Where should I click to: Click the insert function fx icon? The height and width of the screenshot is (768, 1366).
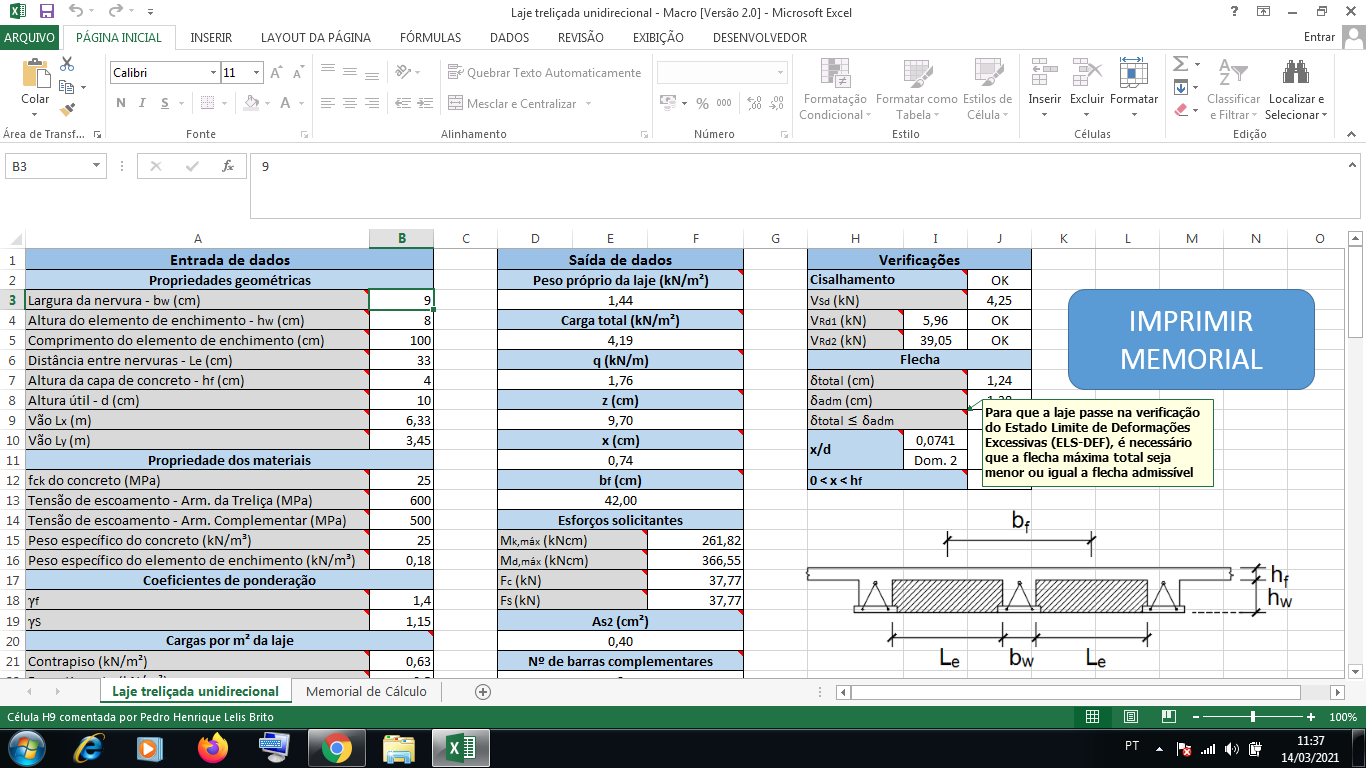click(x=228, y=166)
